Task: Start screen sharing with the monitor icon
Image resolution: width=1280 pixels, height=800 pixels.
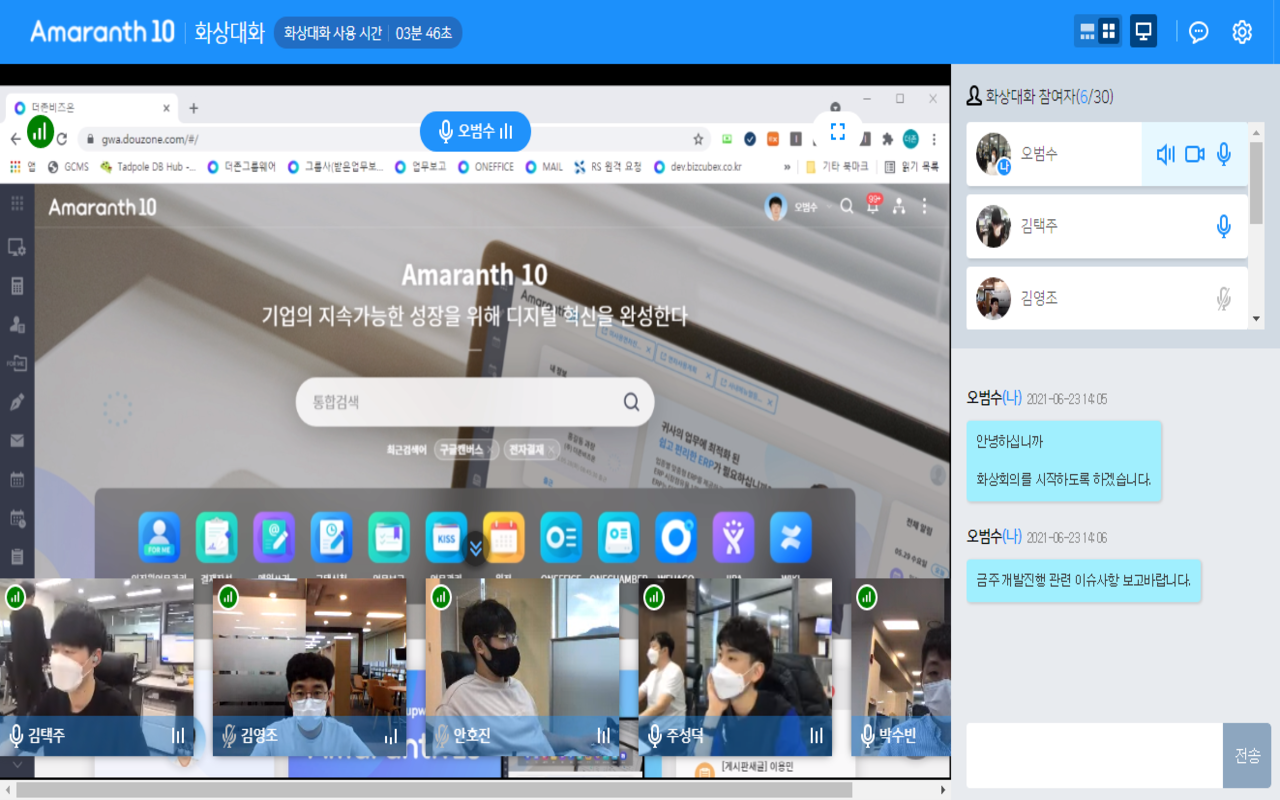Action: click(x=1143, y=31)
